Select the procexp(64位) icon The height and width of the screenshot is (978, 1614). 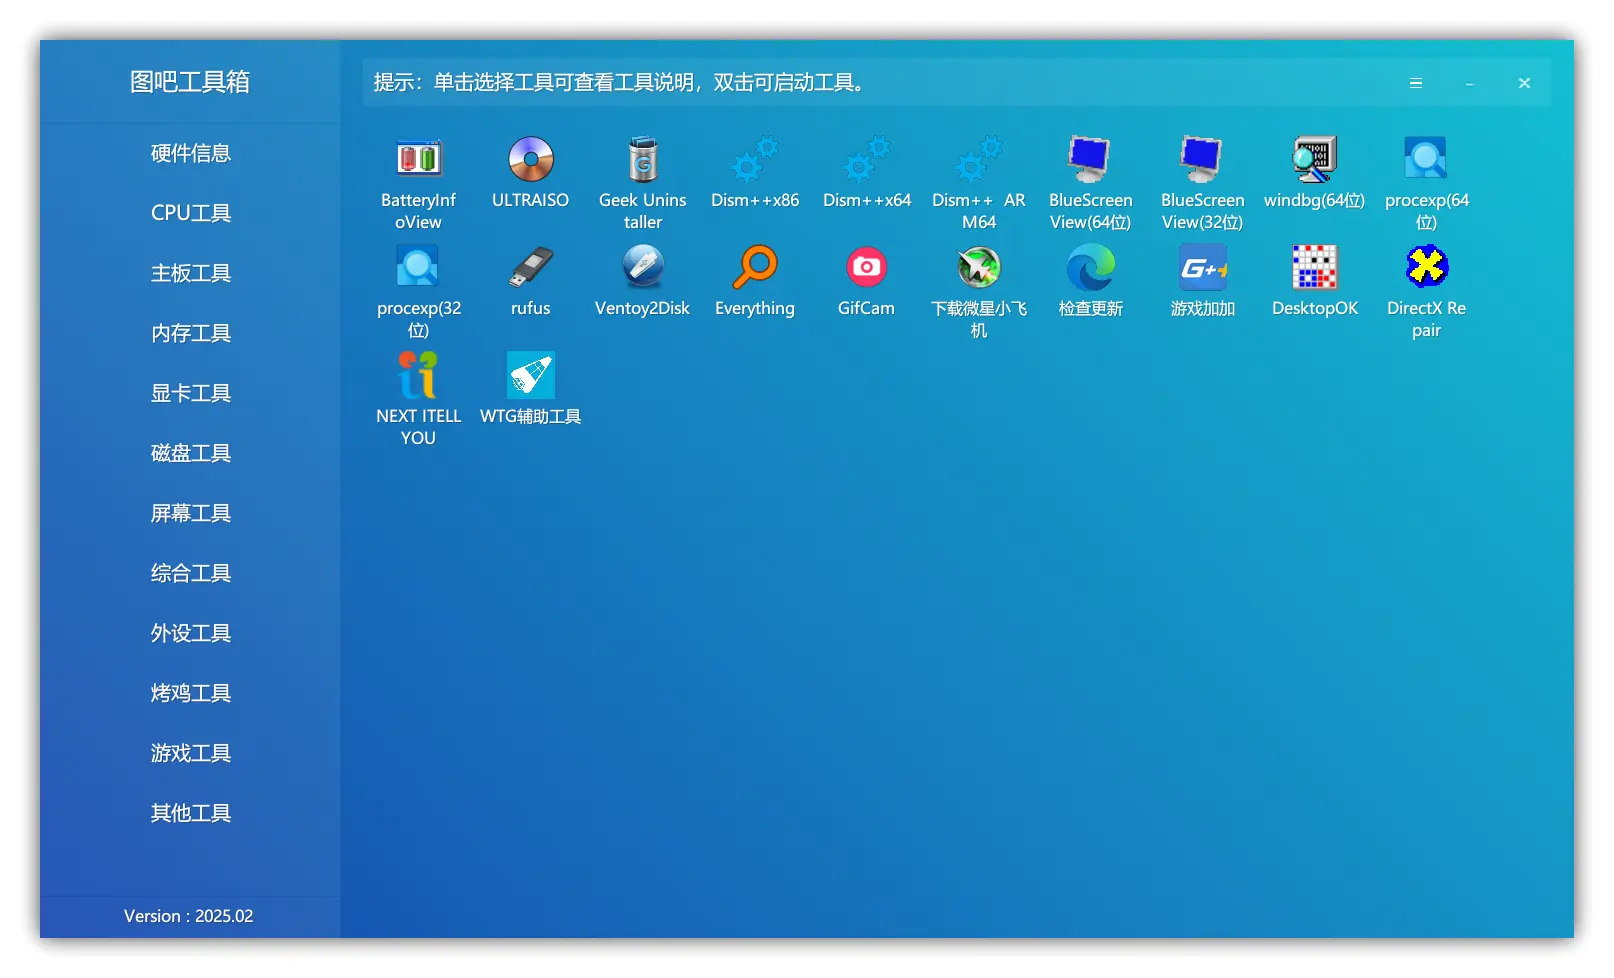1427,159
